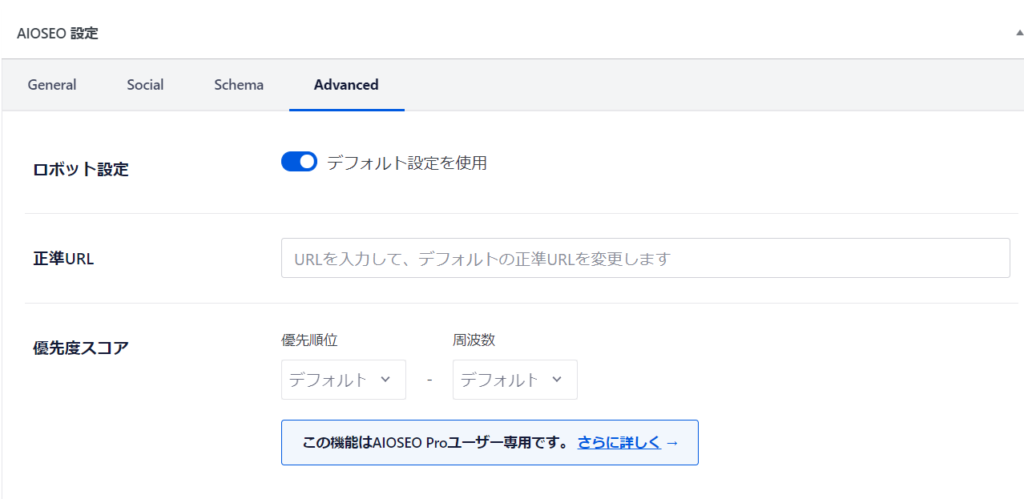The image size is (1024, 499).
Task: Focus the 正準URL input field
Action: pyautogui.click(x=645, y=258)
